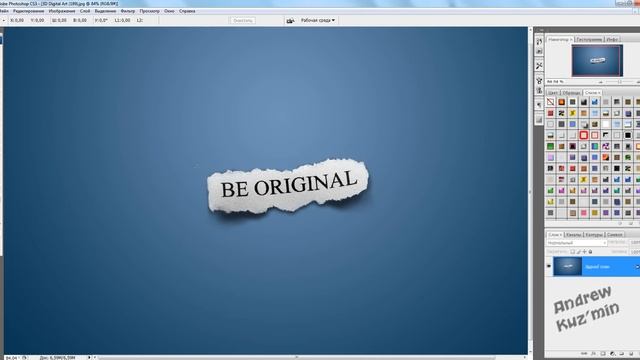
Task: Click the link layers icon at the Layers panel bottom
Action: tap(584, 353)
